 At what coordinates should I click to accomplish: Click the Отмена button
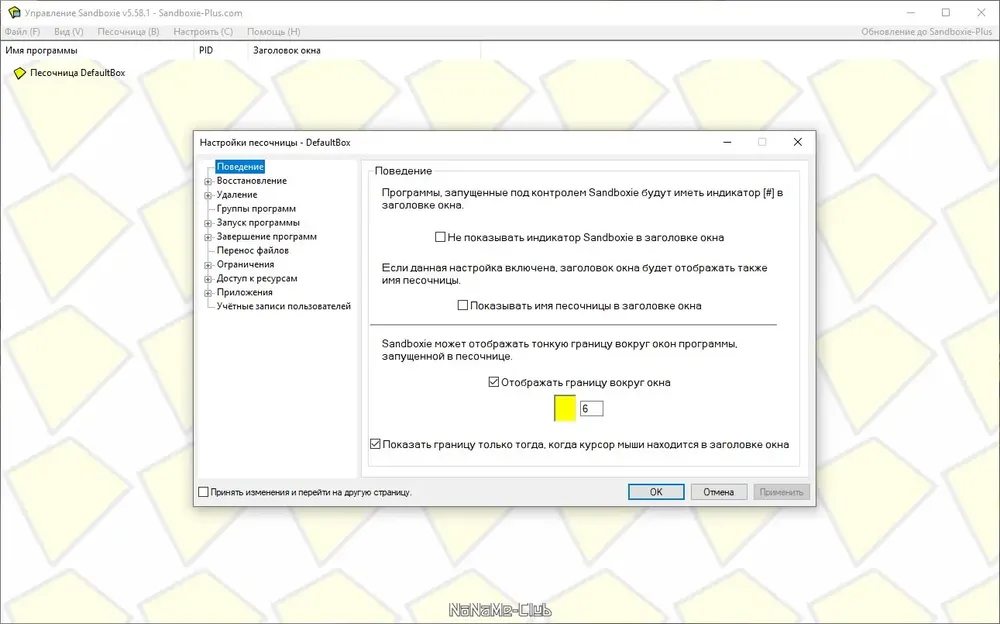pos(719,492)
